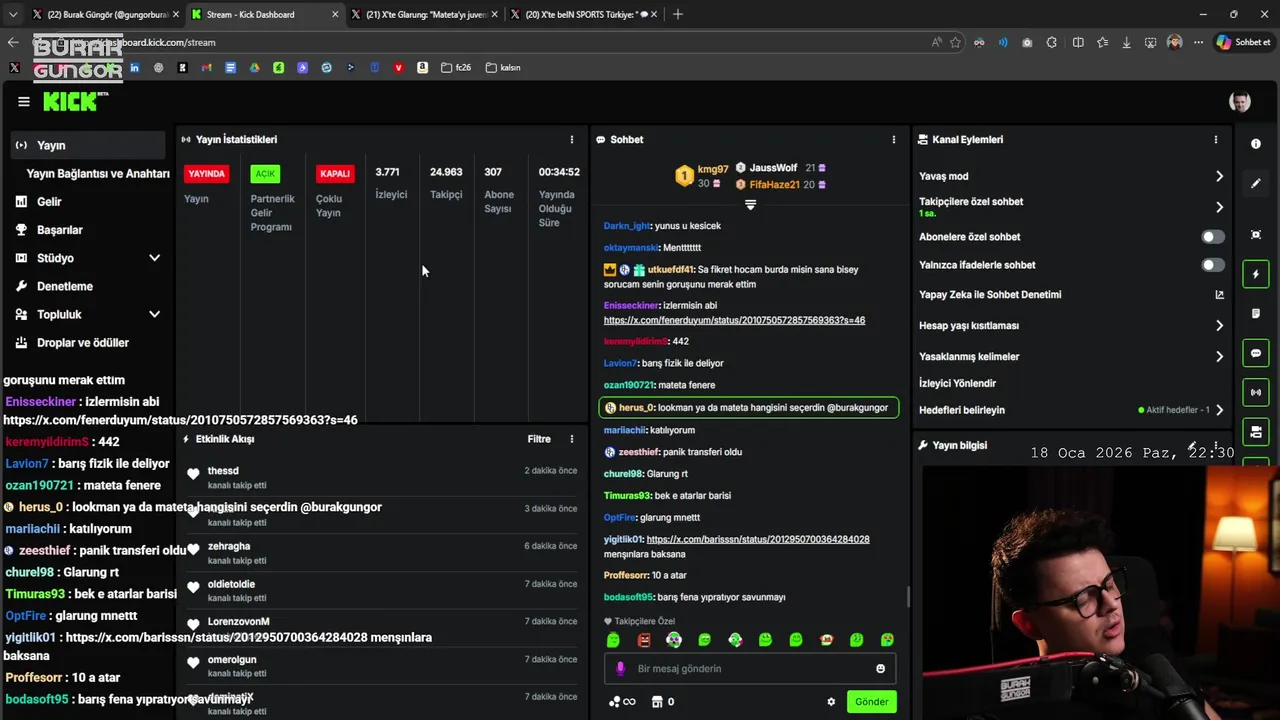
Task: Open chat settings gear icon
Action: point(831,702)
